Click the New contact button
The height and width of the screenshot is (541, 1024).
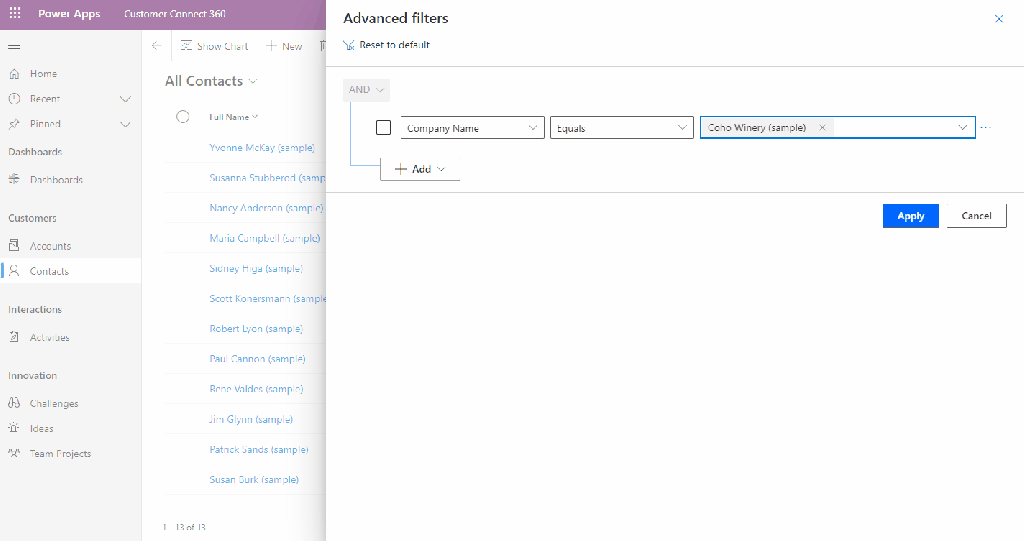(x=284, y=46)
